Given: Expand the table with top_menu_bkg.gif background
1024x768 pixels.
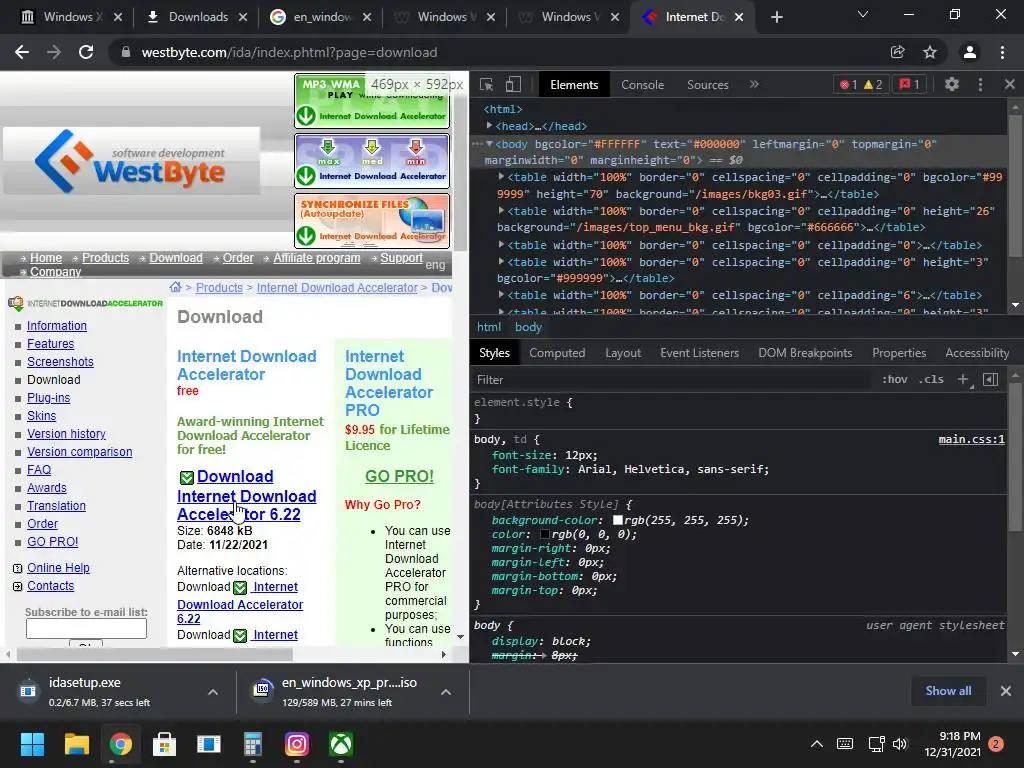Looking at the screenshot, I should (x=501, y=210).
